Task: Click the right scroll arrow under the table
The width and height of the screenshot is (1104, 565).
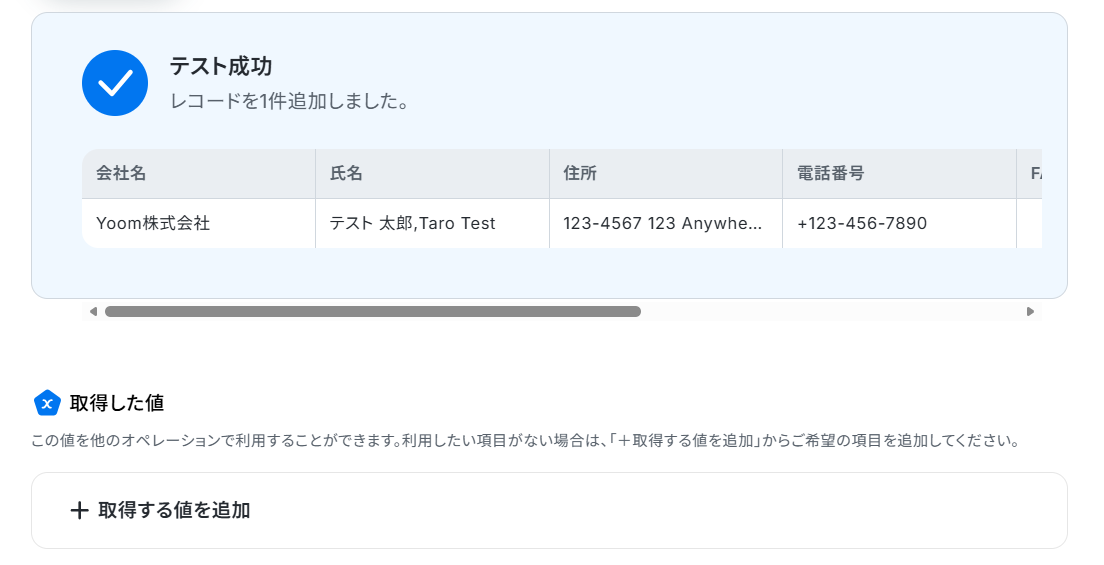Action: (x=1030, y=311)
